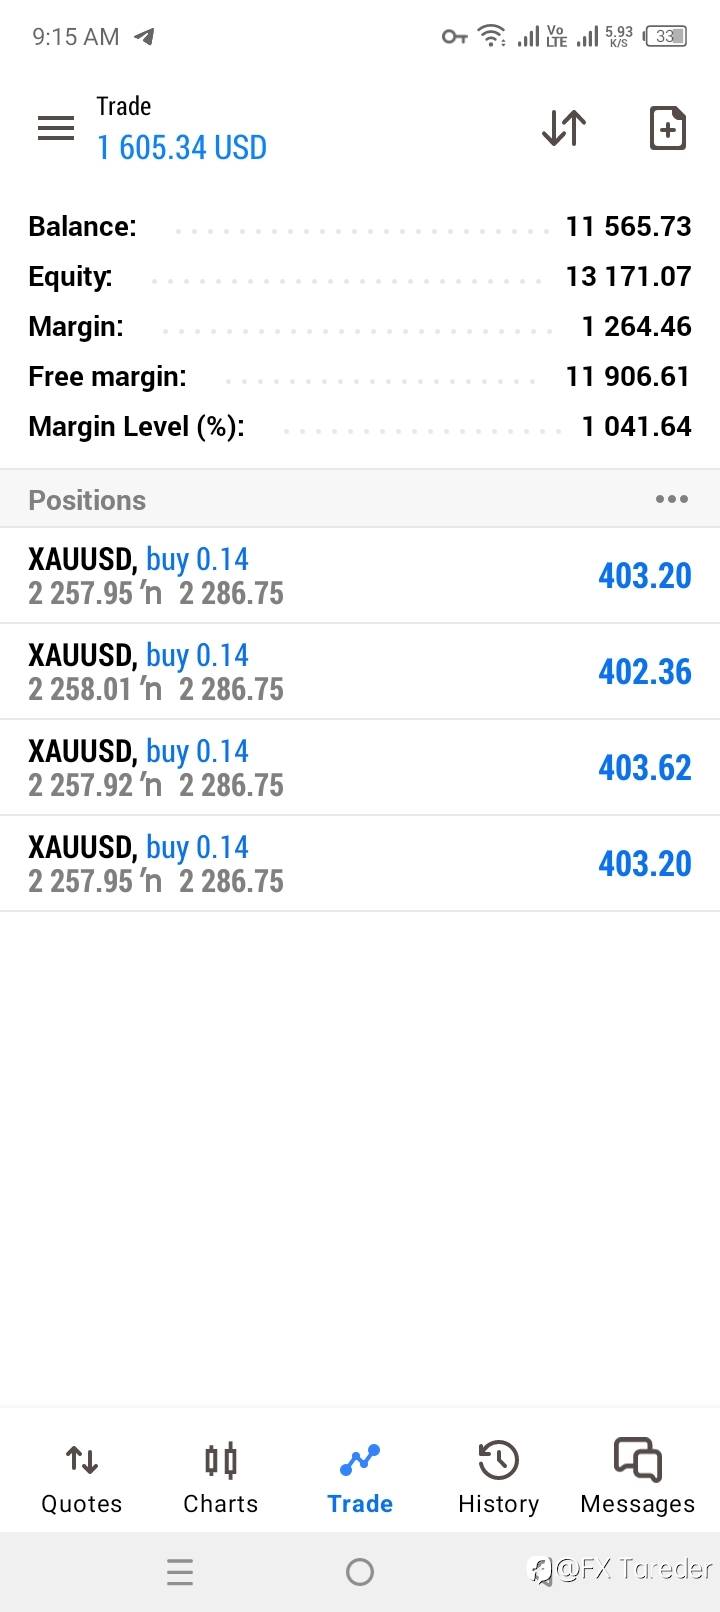Open the Quotes tab
The width and height of the screenshot is (720, 1612).
coord(81,1478)
